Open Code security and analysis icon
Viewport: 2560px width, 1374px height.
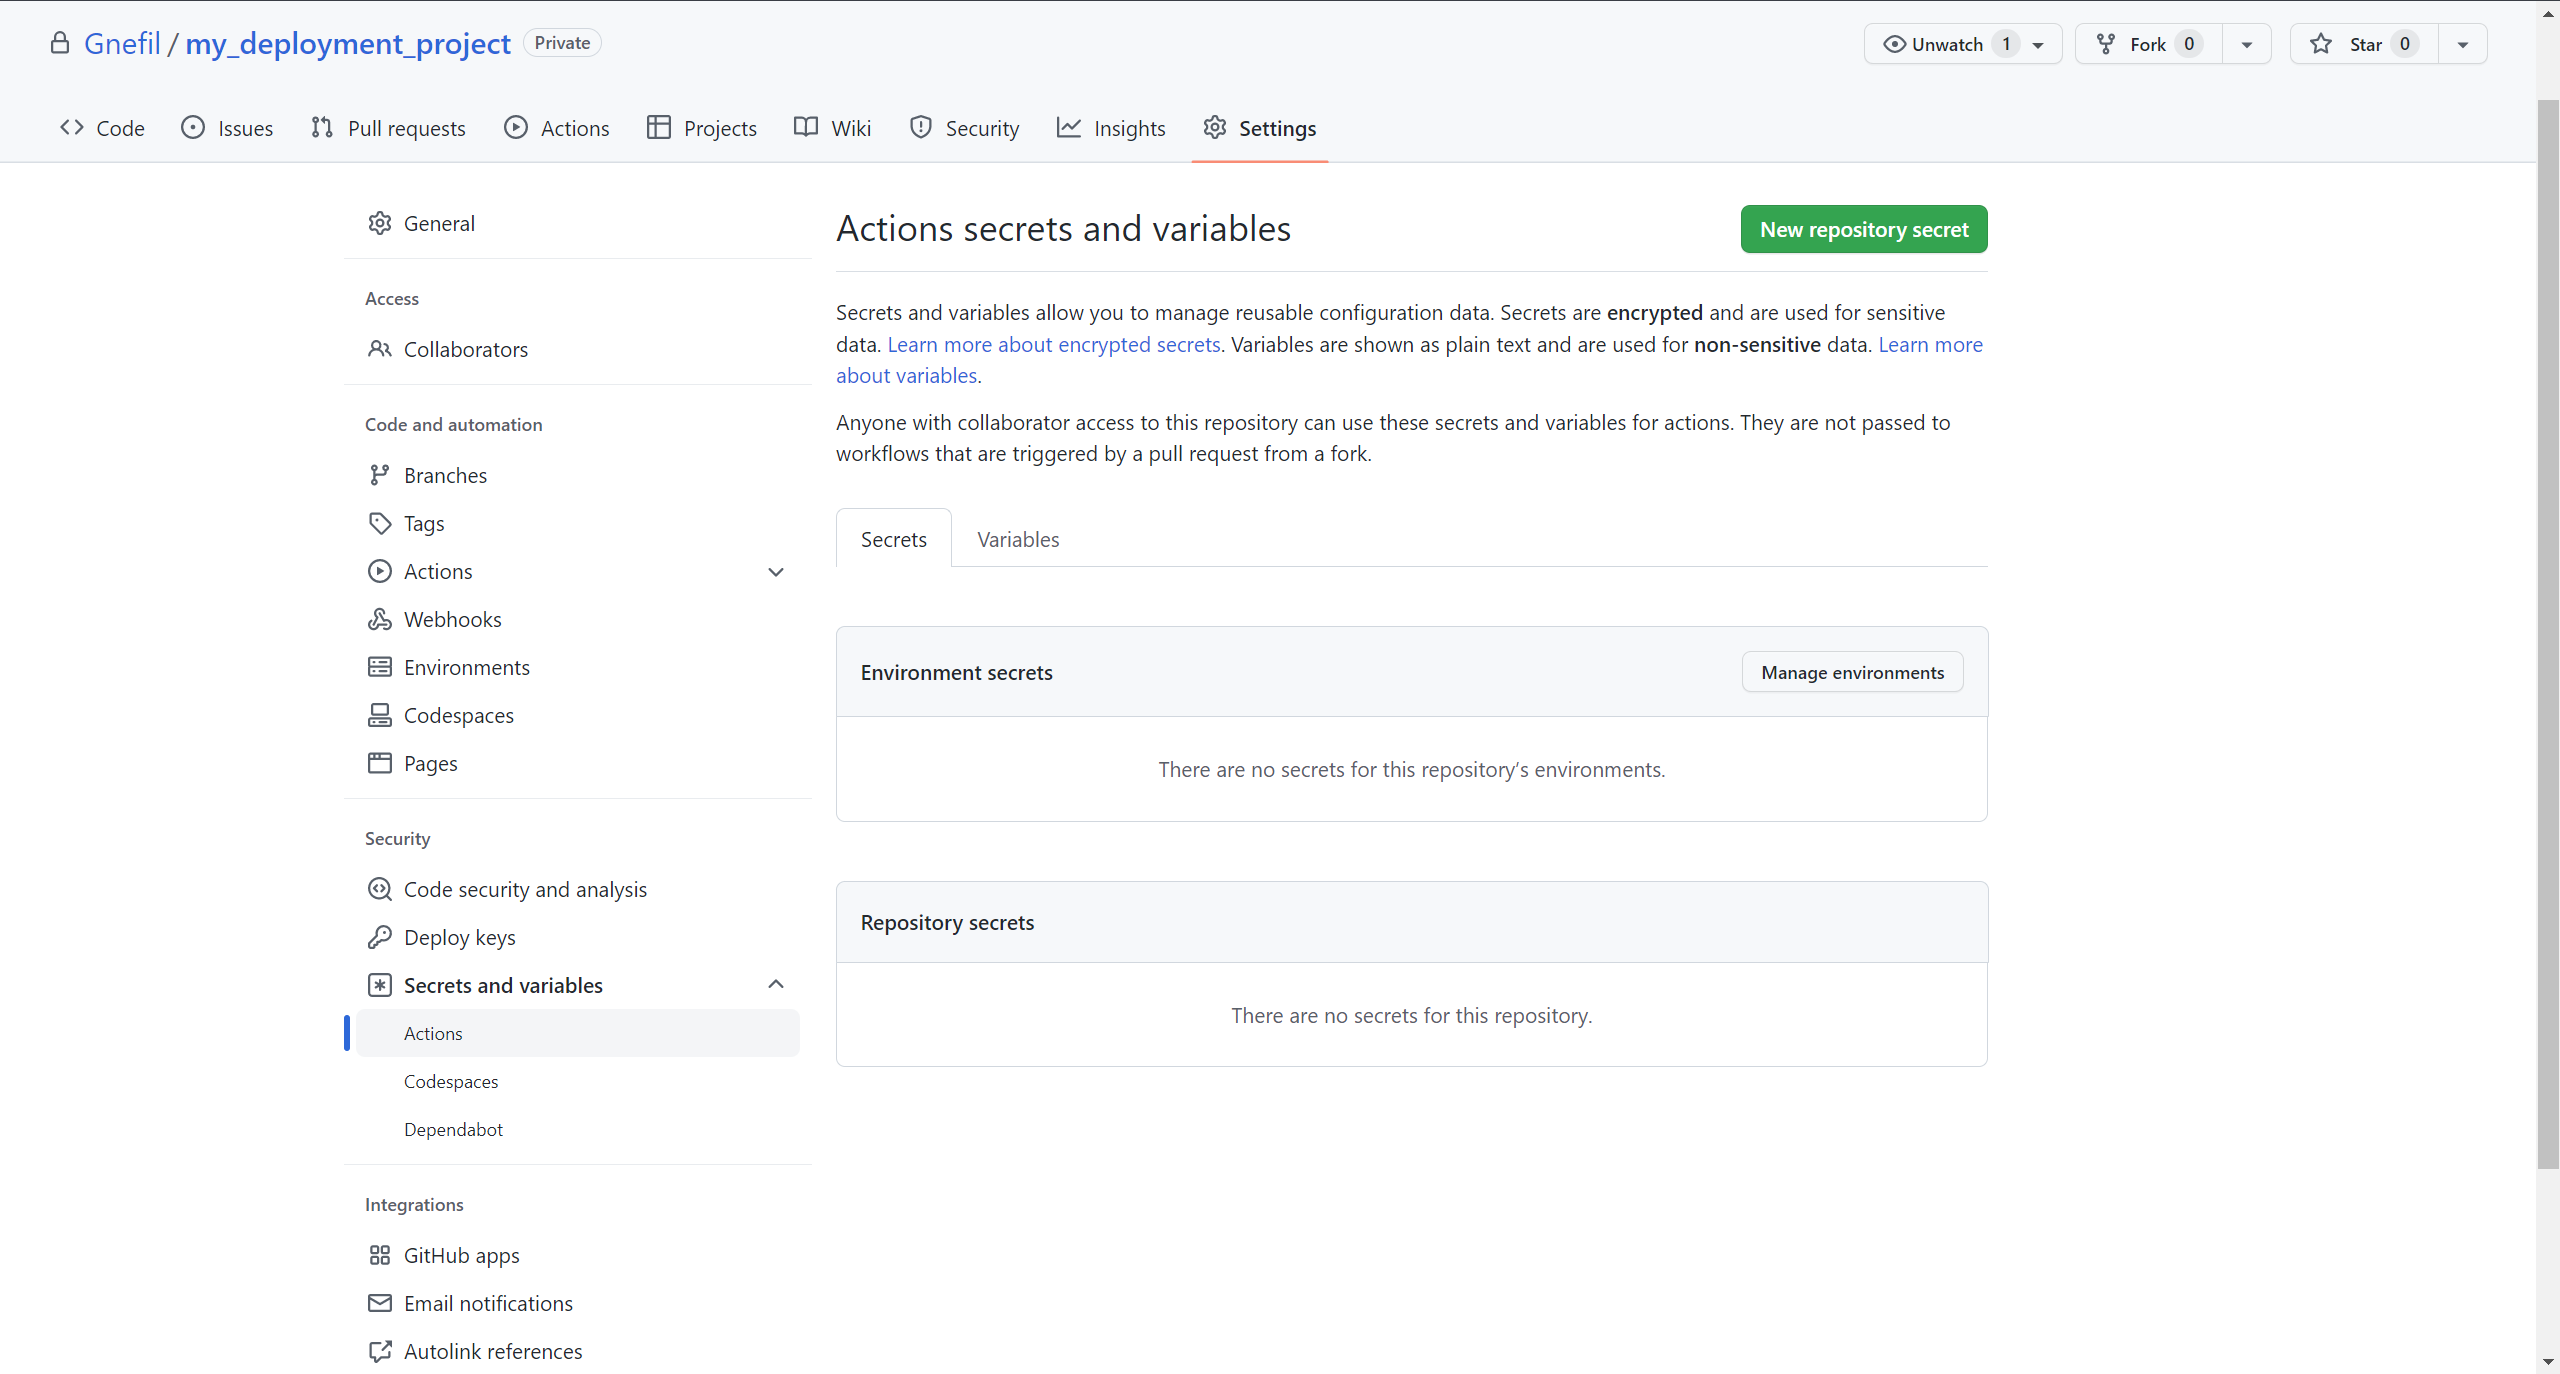coord(379,889)
